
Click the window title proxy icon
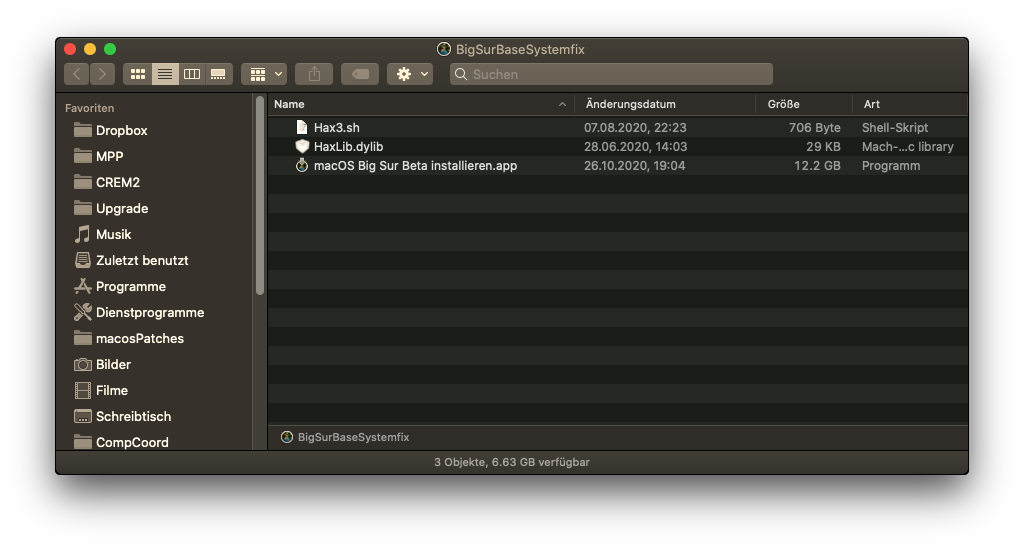click(x=444, y=49)
